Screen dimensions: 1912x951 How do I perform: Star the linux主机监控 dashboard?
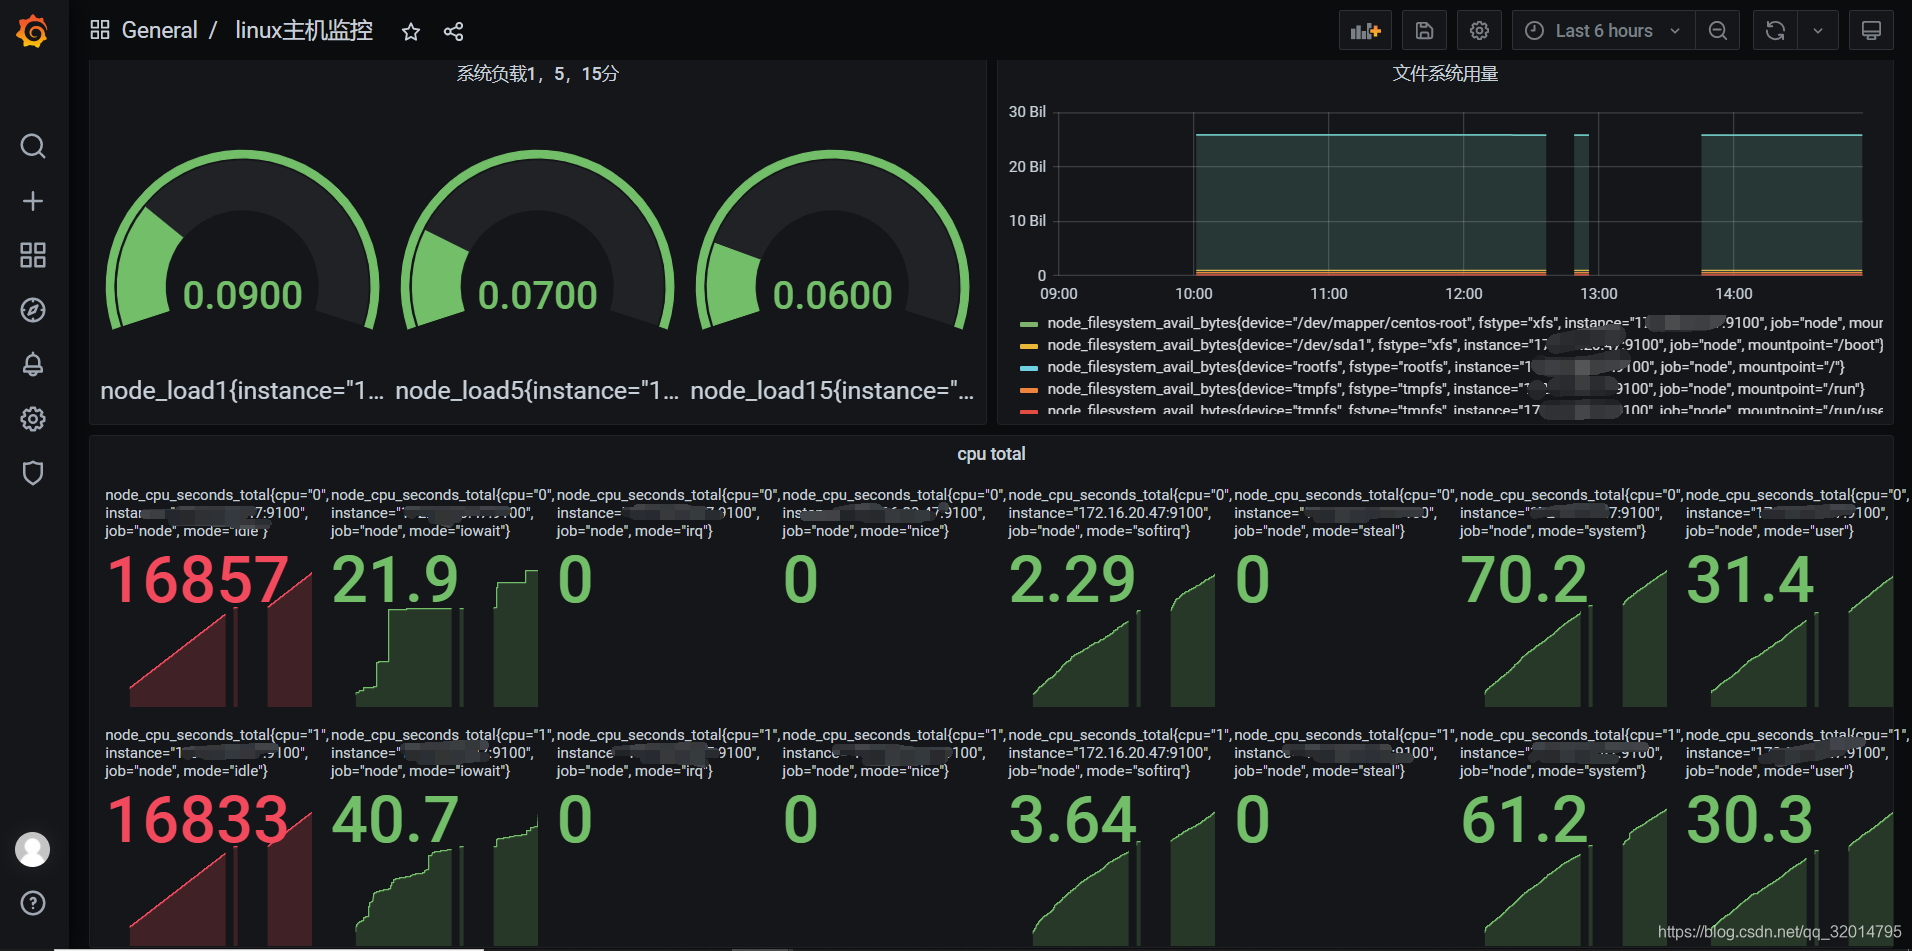pos(410,32)
